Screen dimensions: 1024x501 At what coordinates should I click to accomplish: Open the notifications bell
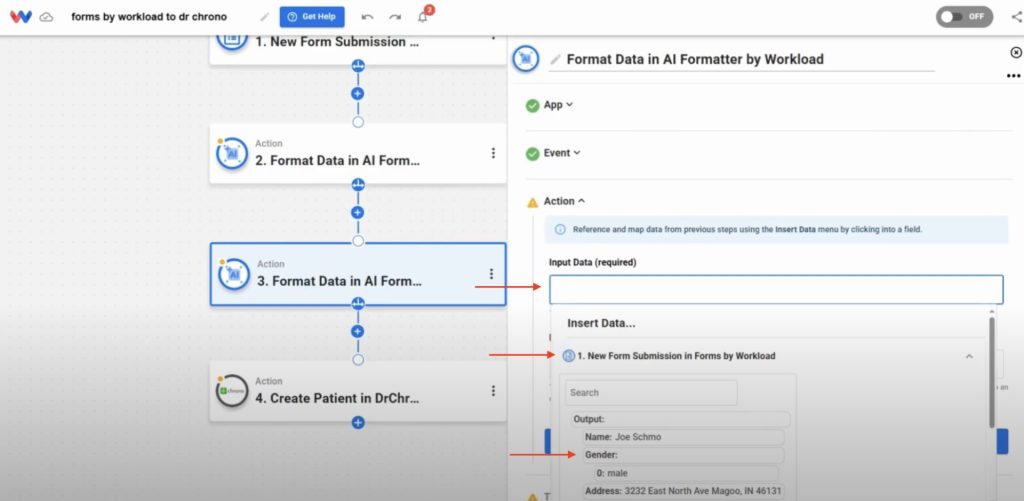click(x=423, y=17)
